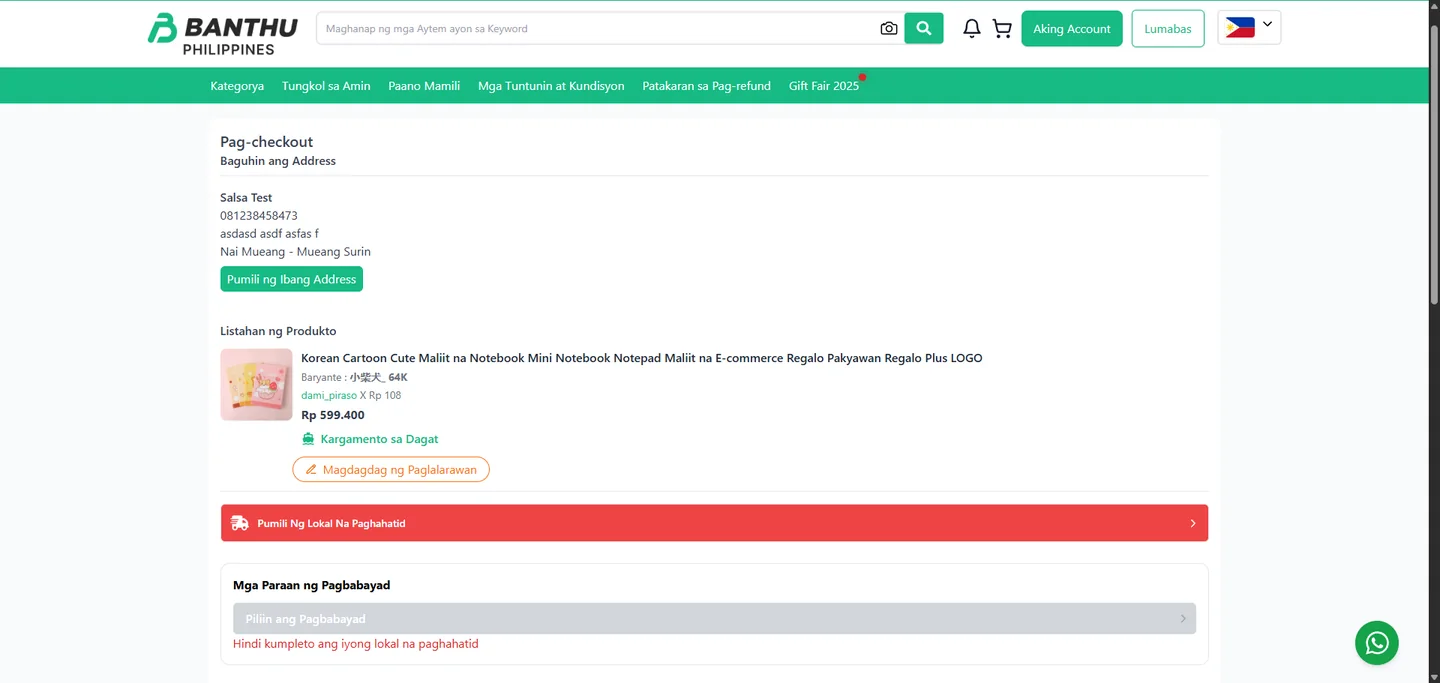Click the Pag-checkout heading
The width and height of the screenshot is (1440, 683).
click(x=266, y=142)
